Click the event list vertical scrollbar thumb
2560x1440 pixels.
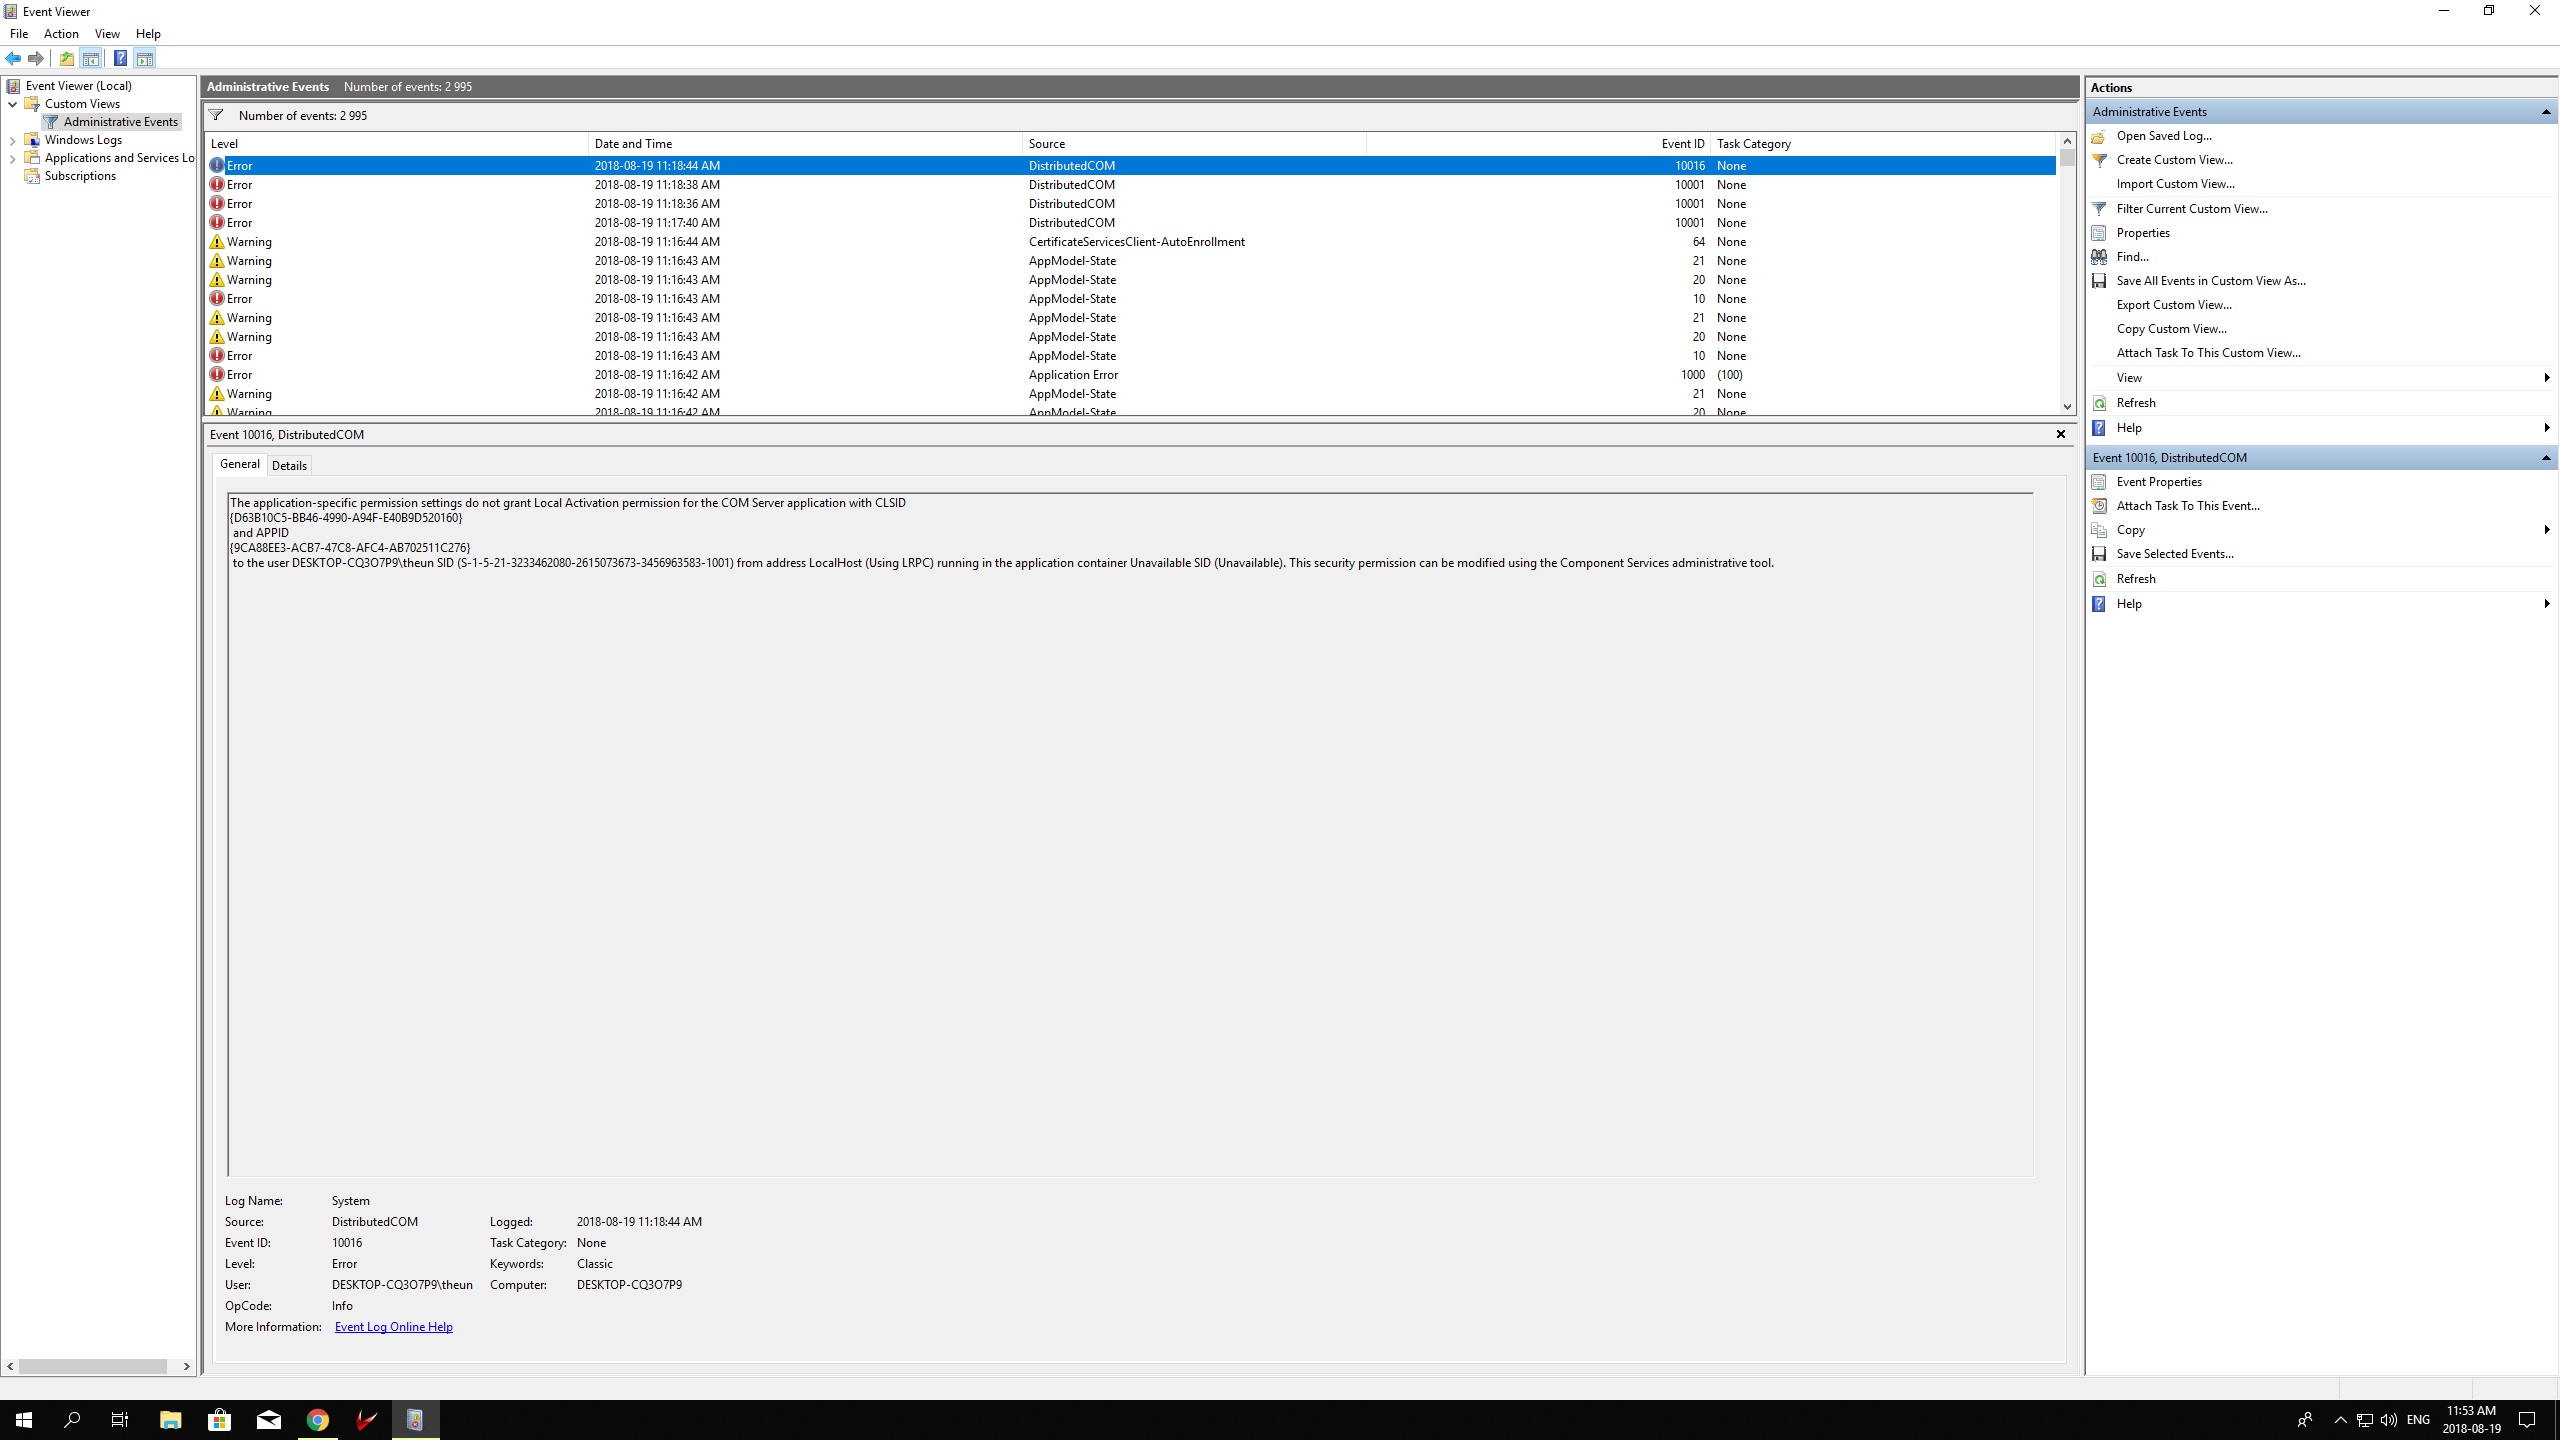point(2067,158)
